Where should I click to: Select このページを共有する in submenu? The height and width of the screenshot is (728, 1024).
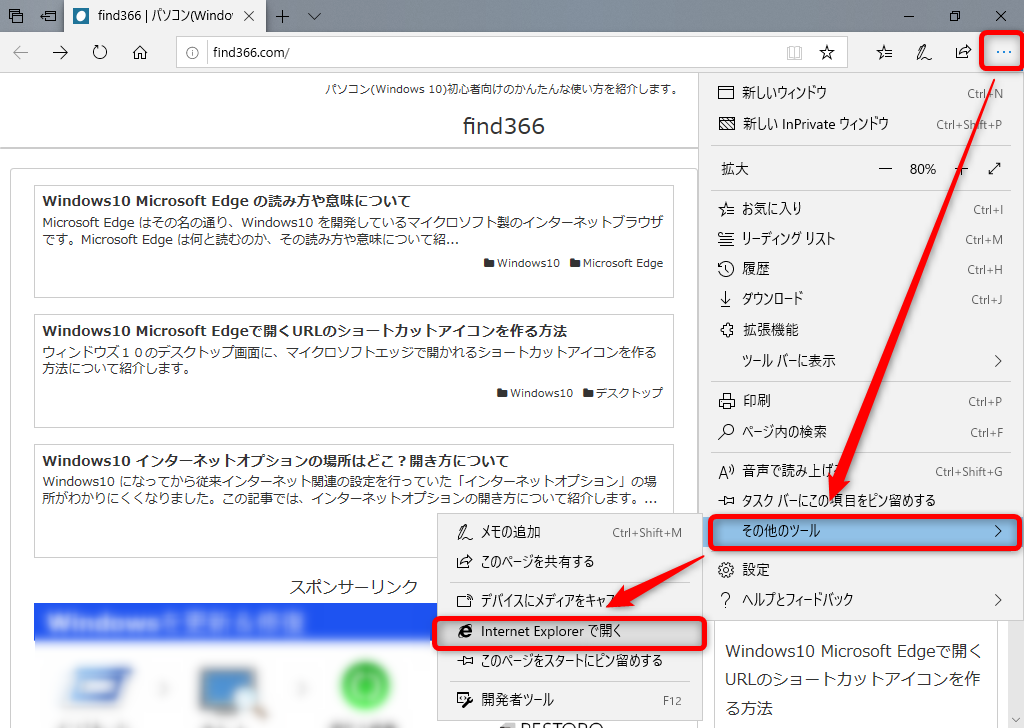[569, 562]
